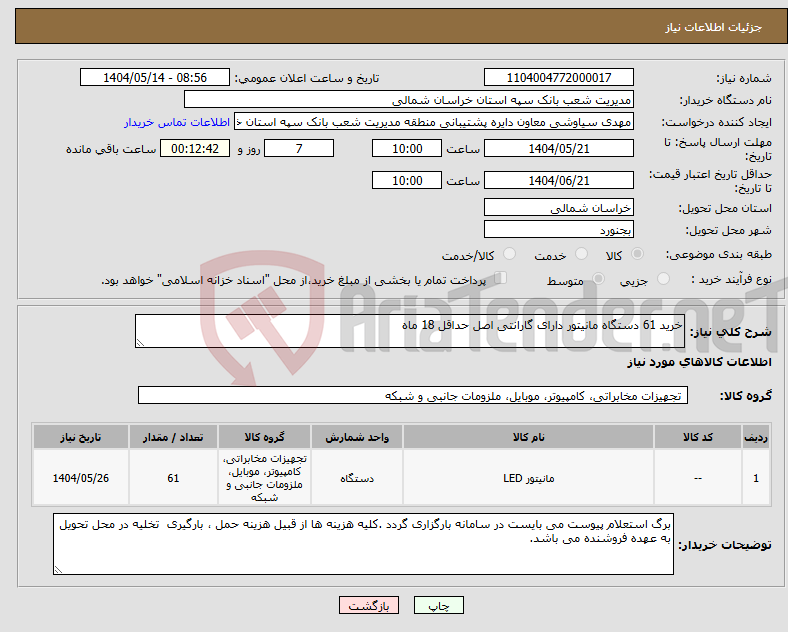Click the price validity date 1404/06/21
Screen dimensions: 788x632
click(x=558, y=180)
